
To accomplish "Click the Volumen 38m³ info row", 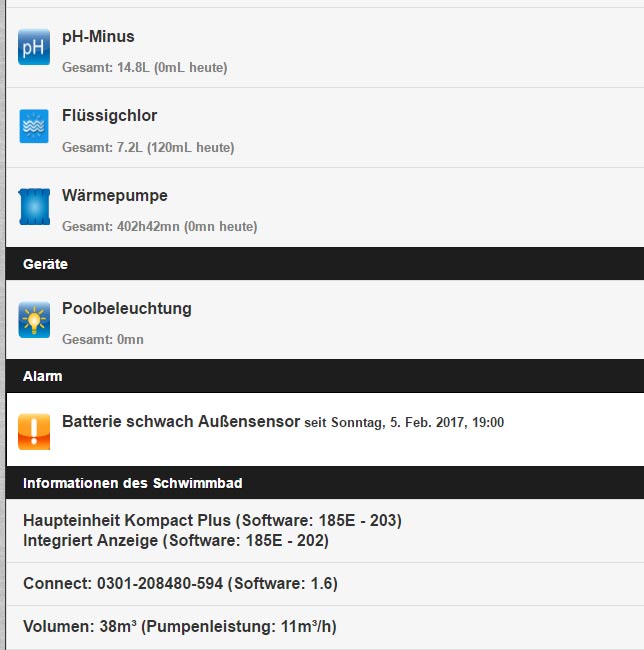I will [x=325, y=627].
